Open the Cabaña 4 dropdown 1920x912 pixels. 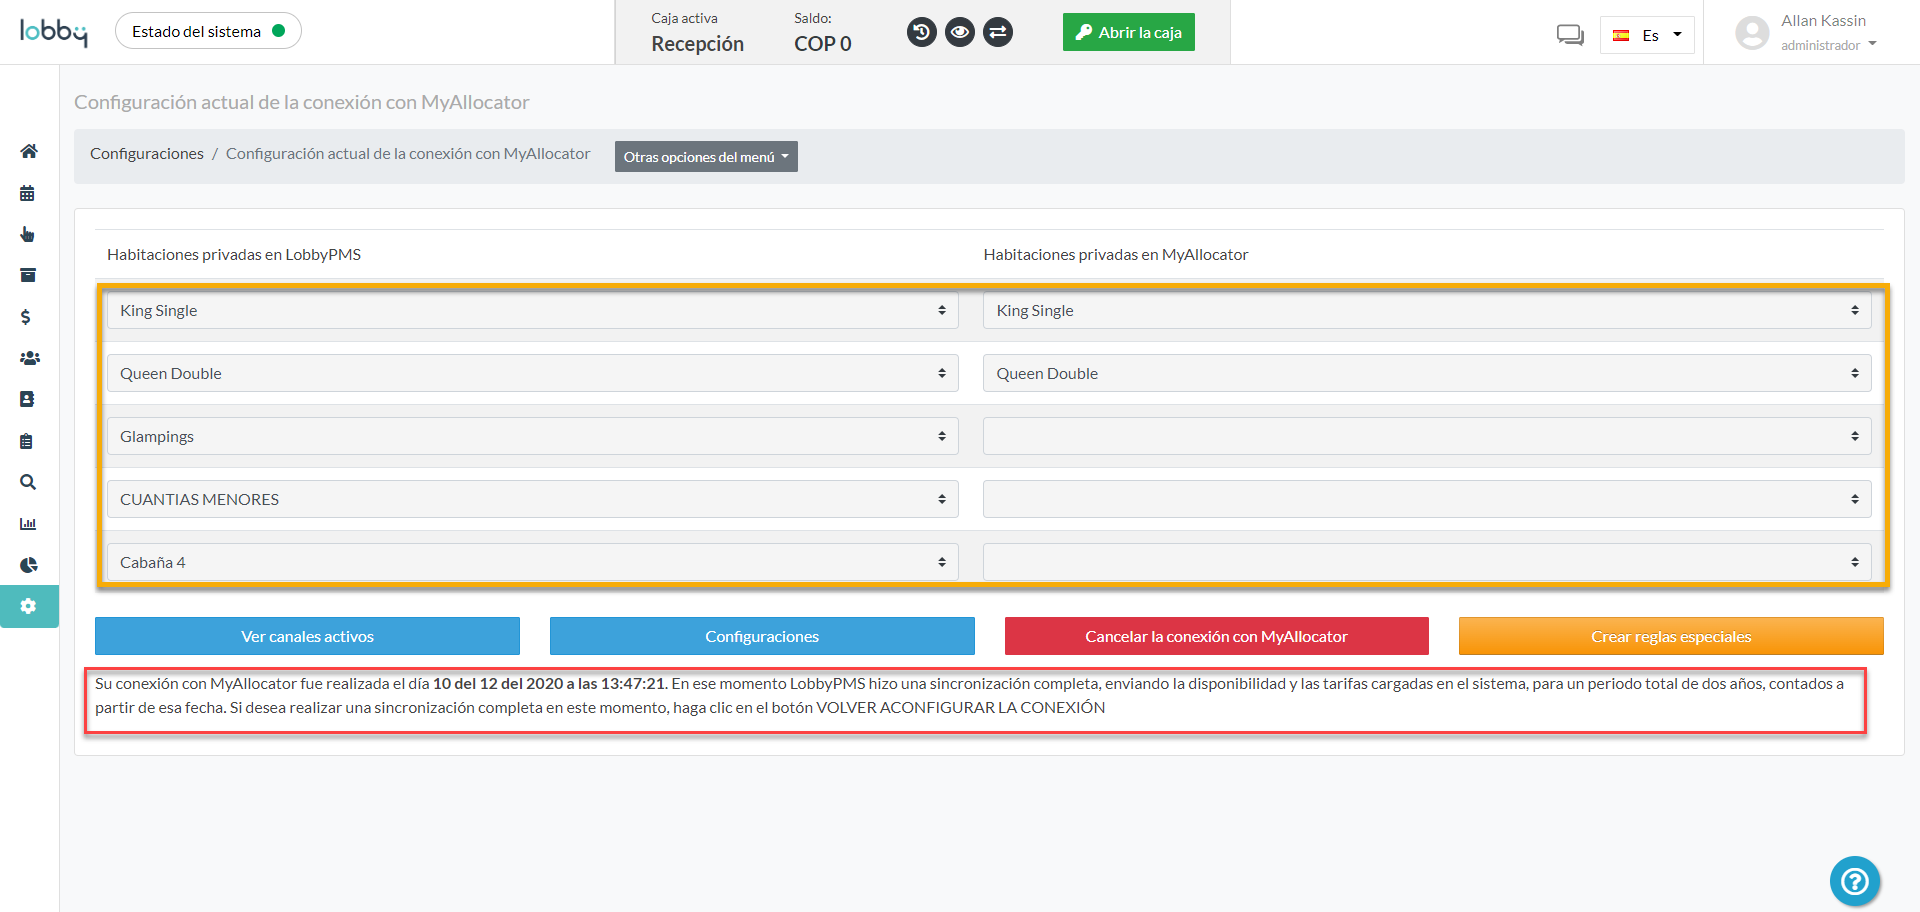click(x=532, y=562)
